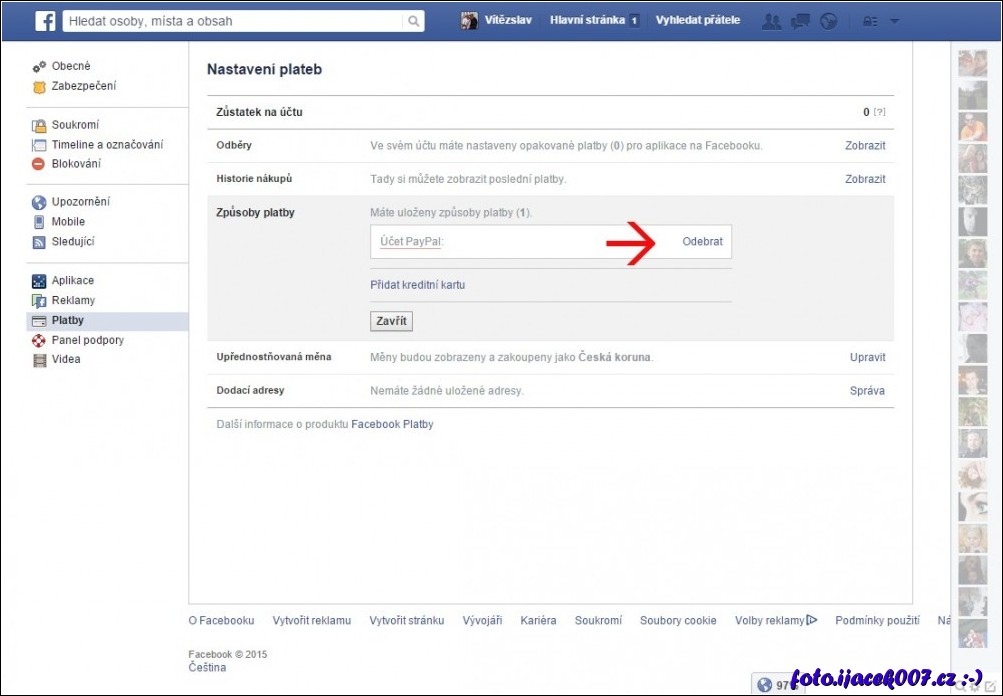Expand the account menu dropdown arrow
This screenshot has height=696, width=1003.
click(894, 21)
